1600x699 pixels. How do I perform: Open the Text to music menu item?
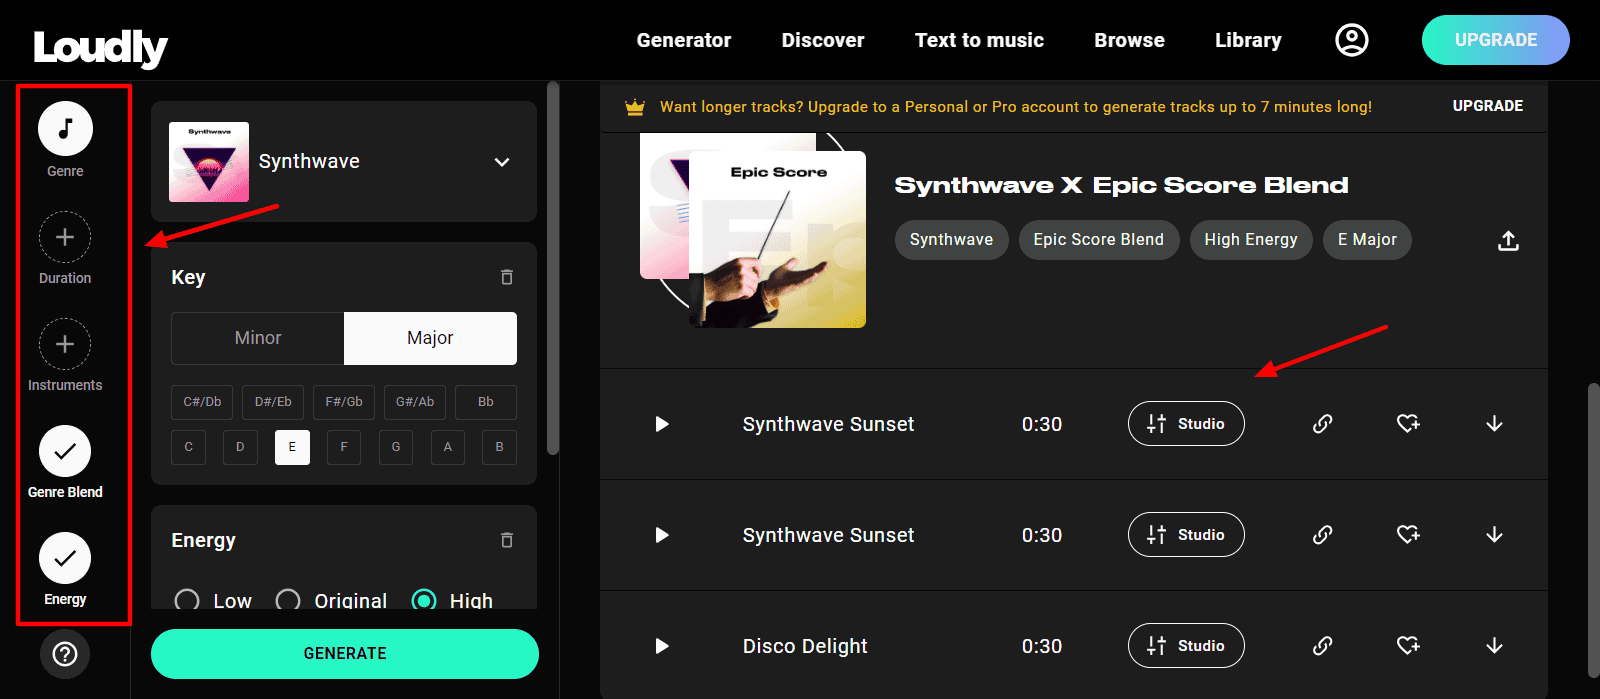tap(979, 40)
